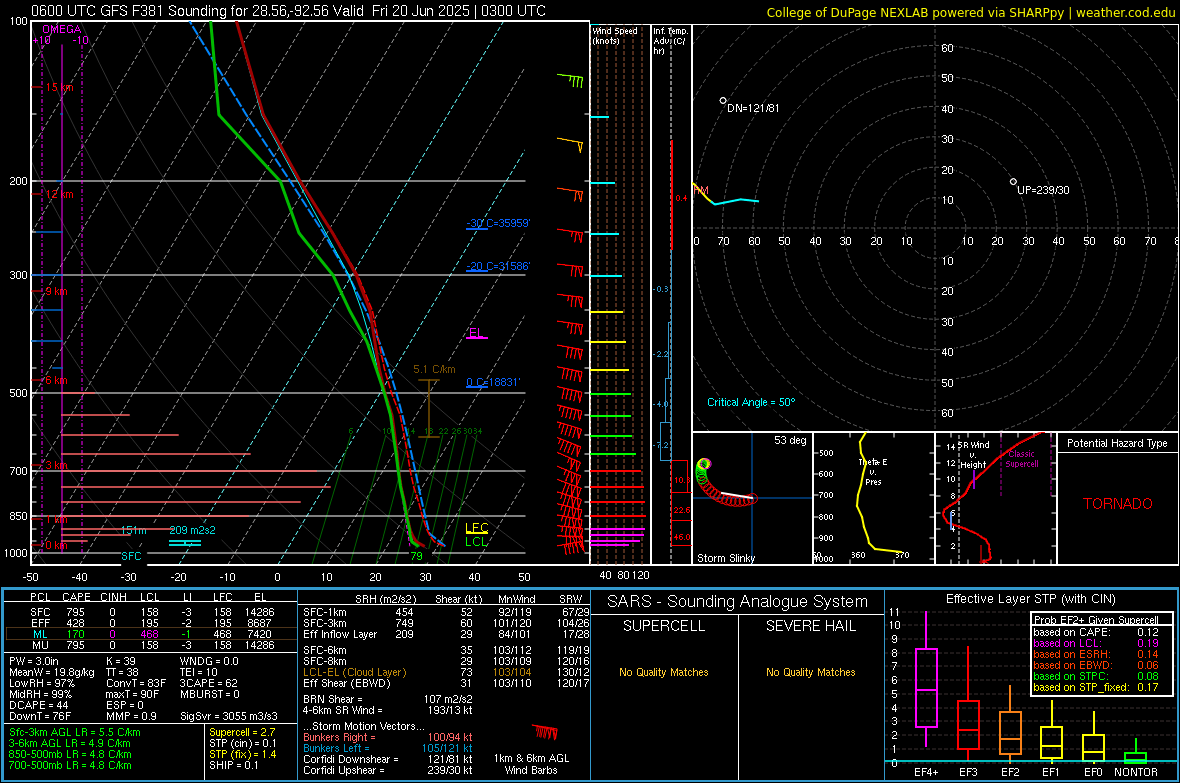The image size is (1180, 783).
Task: Click the SHIP = 0.1 parameter
Action: pyautogui.click(x=233, y=765)
